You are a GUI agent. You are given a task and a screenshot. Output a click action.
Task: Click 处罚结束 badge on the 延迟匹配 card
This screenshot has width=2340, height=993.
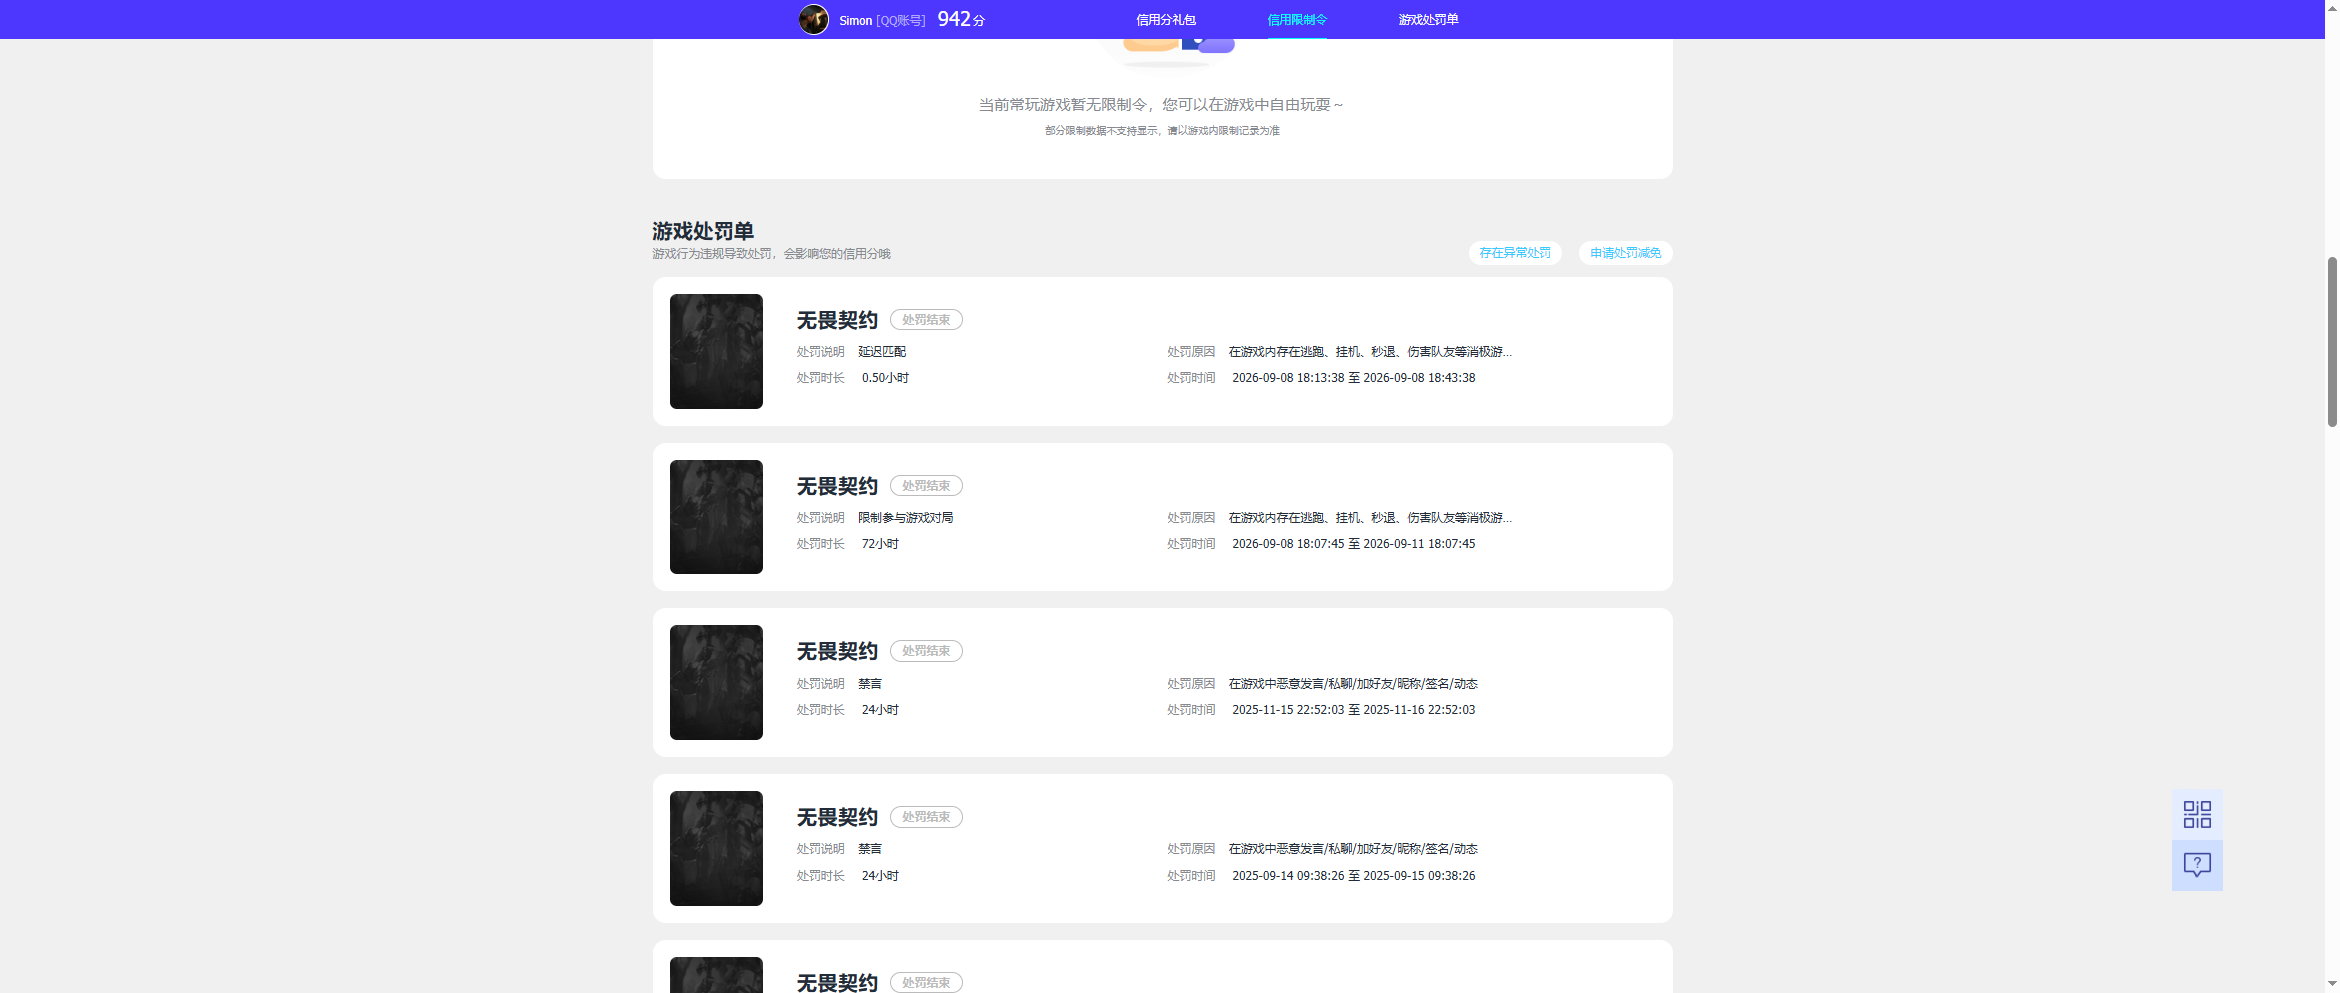tap(926, 320)
